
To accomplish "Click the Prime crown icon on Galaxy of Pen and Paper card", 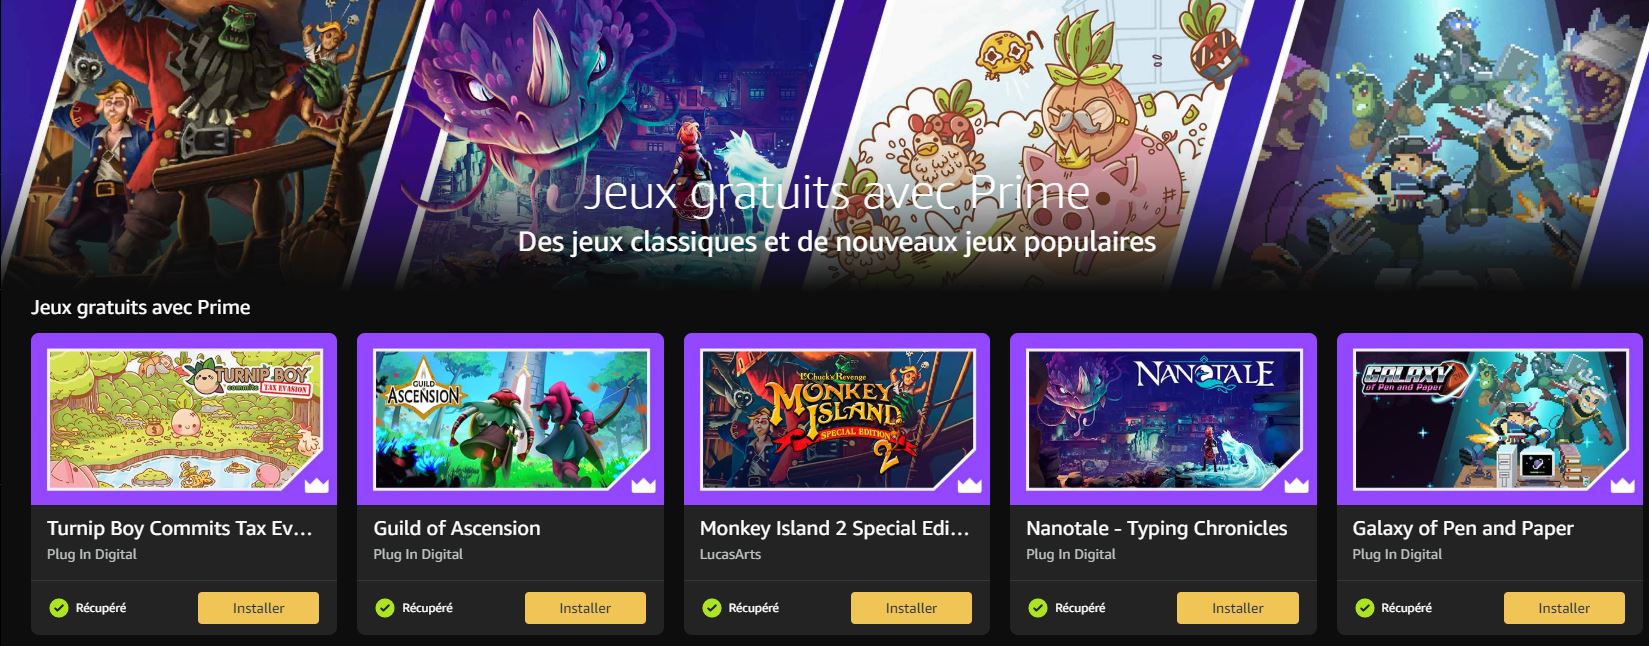I will [1622, 486].
